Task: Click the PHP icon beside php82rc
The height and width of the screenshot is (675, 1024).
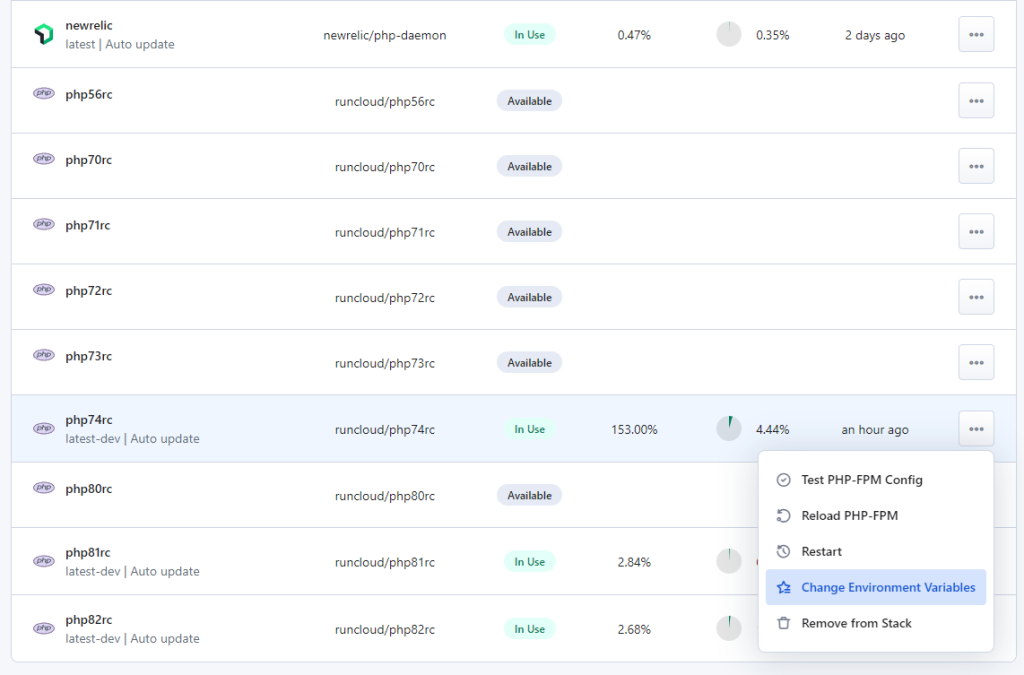Action: click(44, 628)
